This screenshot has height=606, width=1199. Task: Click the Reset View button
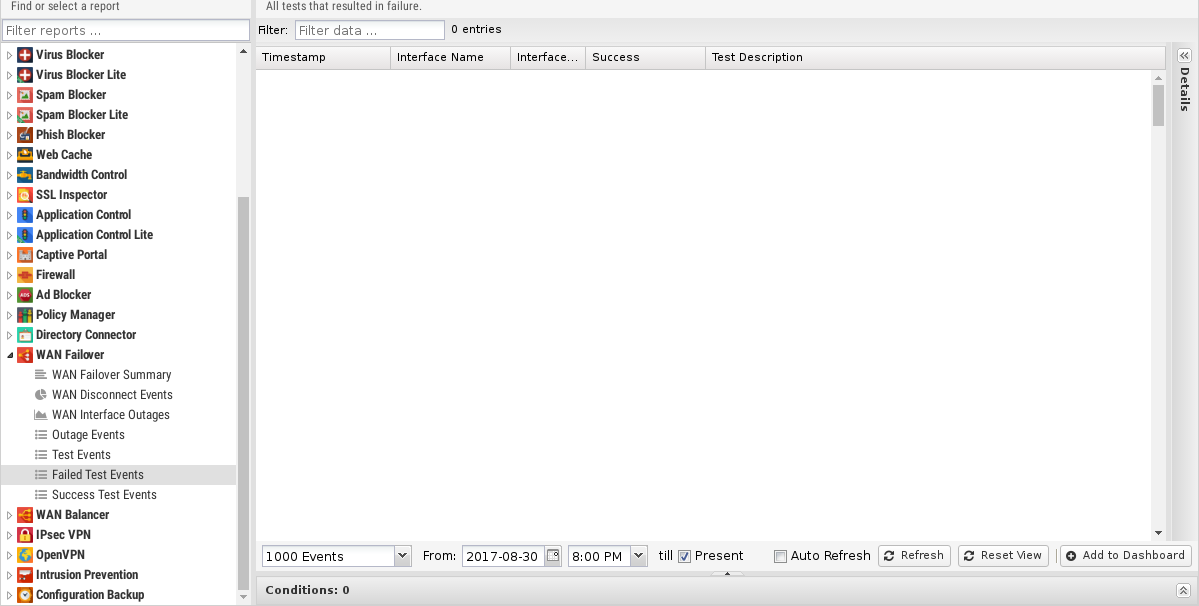(x=1004, y=556)
